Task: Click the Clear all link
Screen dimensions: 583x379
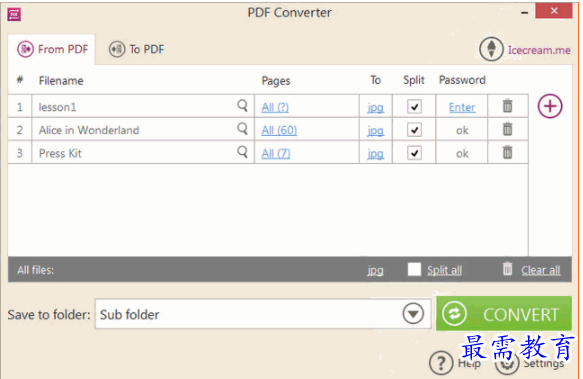Action: 541,270
